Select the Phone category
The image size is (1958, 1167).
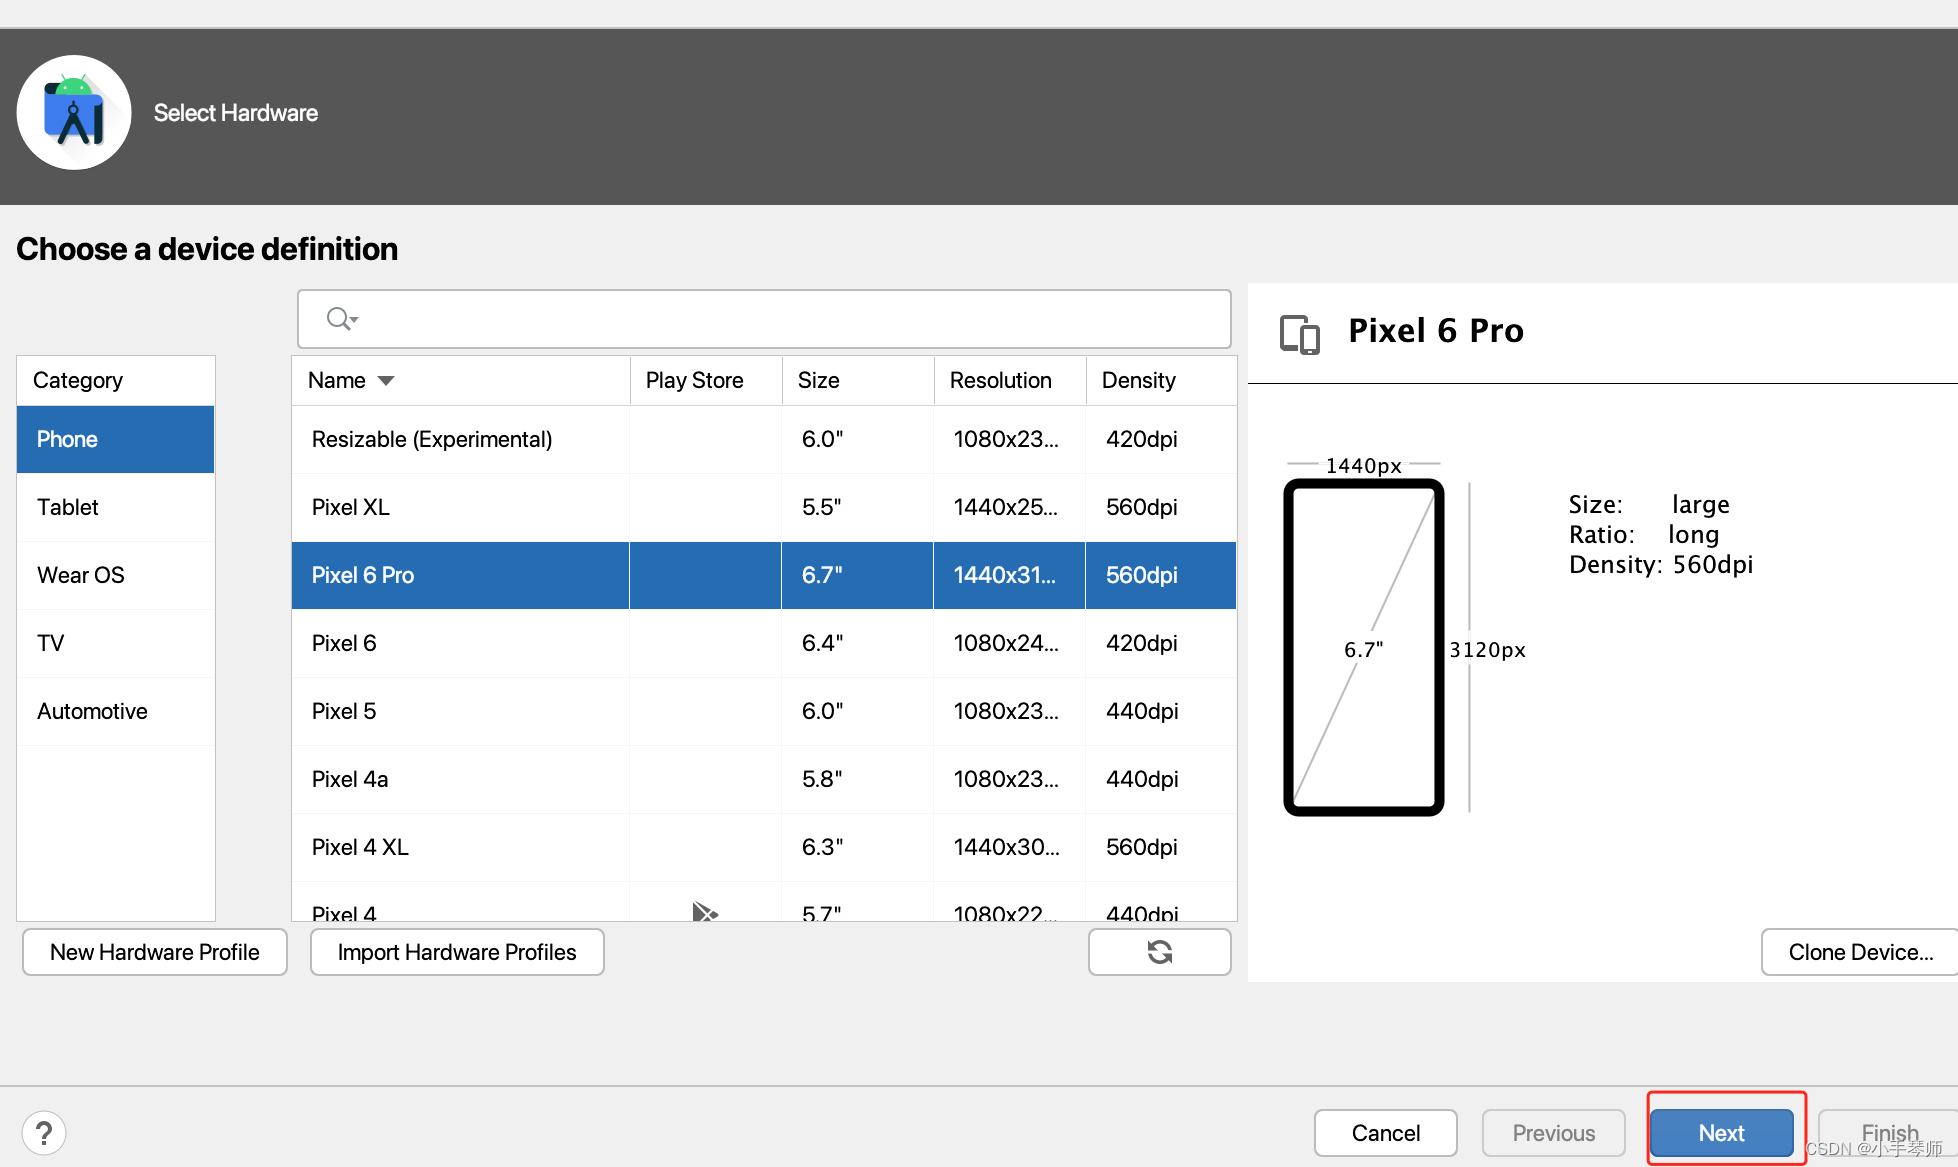[116, 439]
